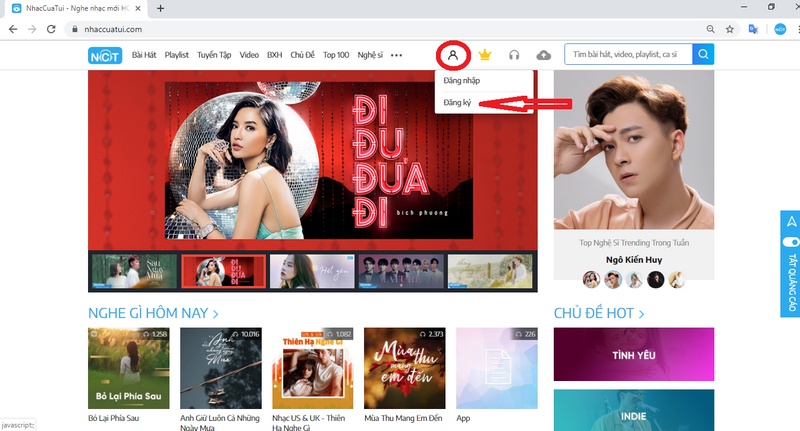Screen dimensions: 800x431
Task: Select the Đi Đu Đưa Đi banner thumbnail
Action: [x=223, y=271]
